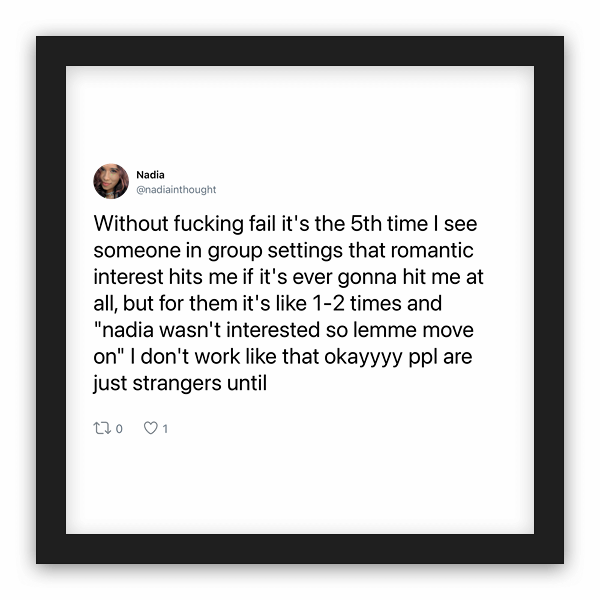Click the display name Nadia
This screenshot has width=600, height=600.
pyautogui.click(x=150, y=175)
